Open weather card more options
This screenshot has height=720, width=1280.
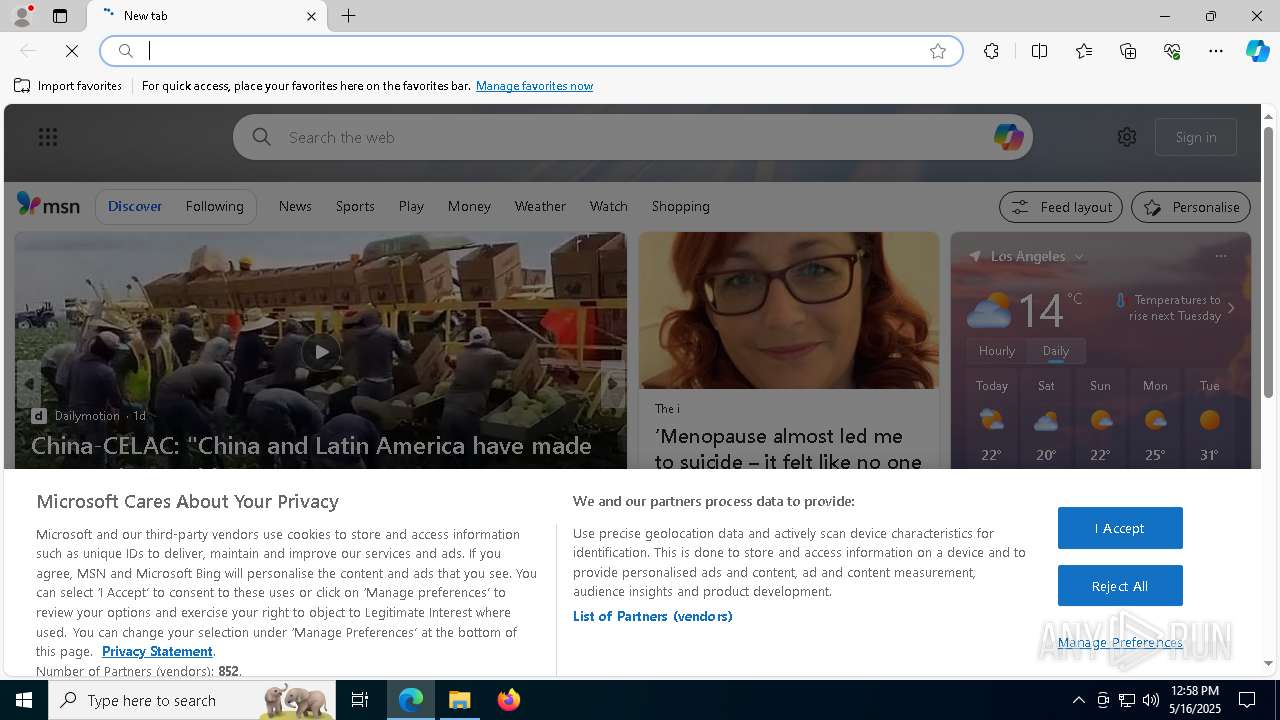pos(1220,256)
